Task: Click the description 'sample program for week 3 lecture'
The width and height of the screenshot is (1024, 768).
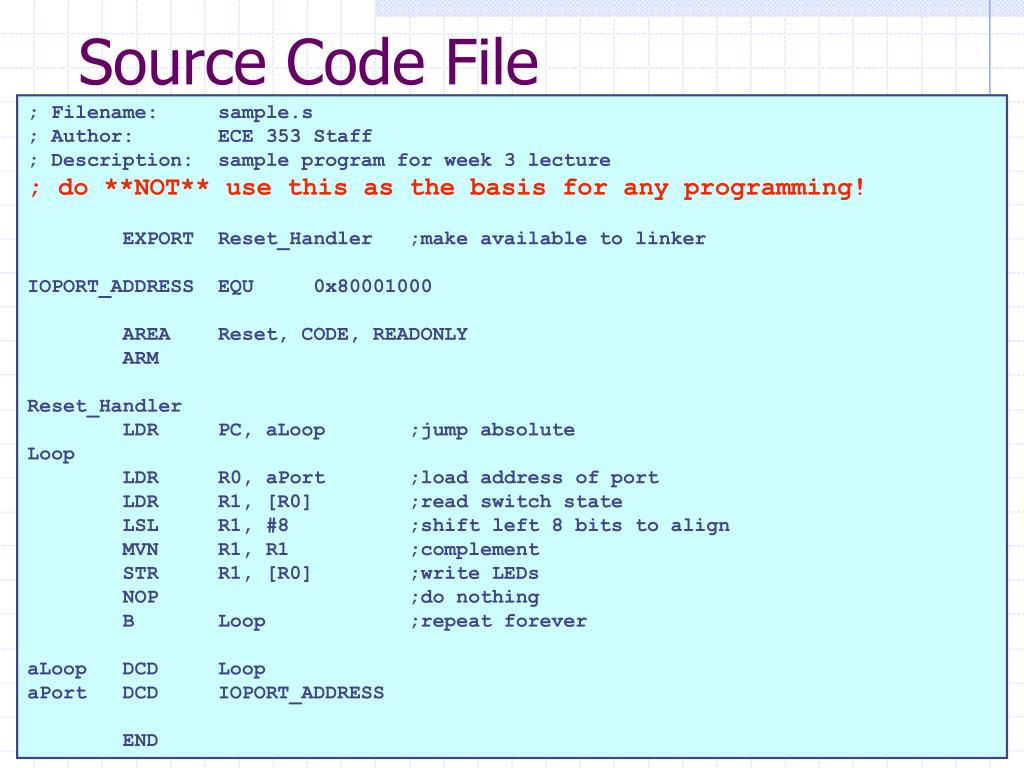Action: (x=414, y=161)
